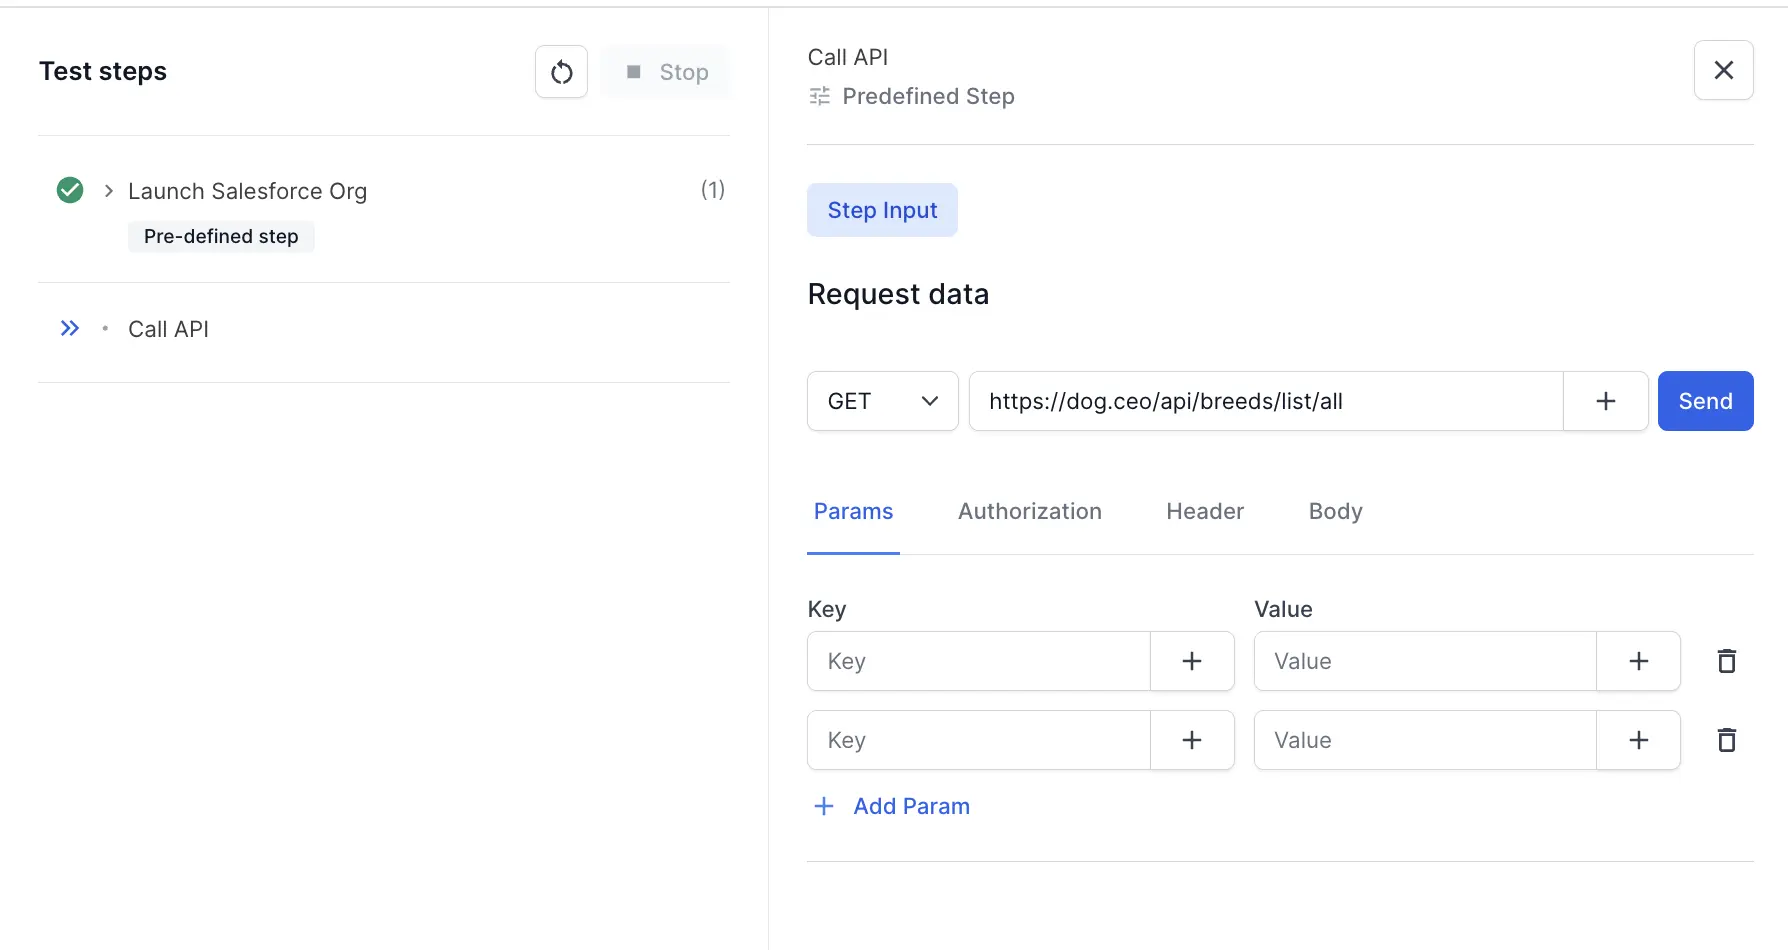Click the rerun test steps icon
Screen dimensions: 1788x950
(x=561, y=71)
